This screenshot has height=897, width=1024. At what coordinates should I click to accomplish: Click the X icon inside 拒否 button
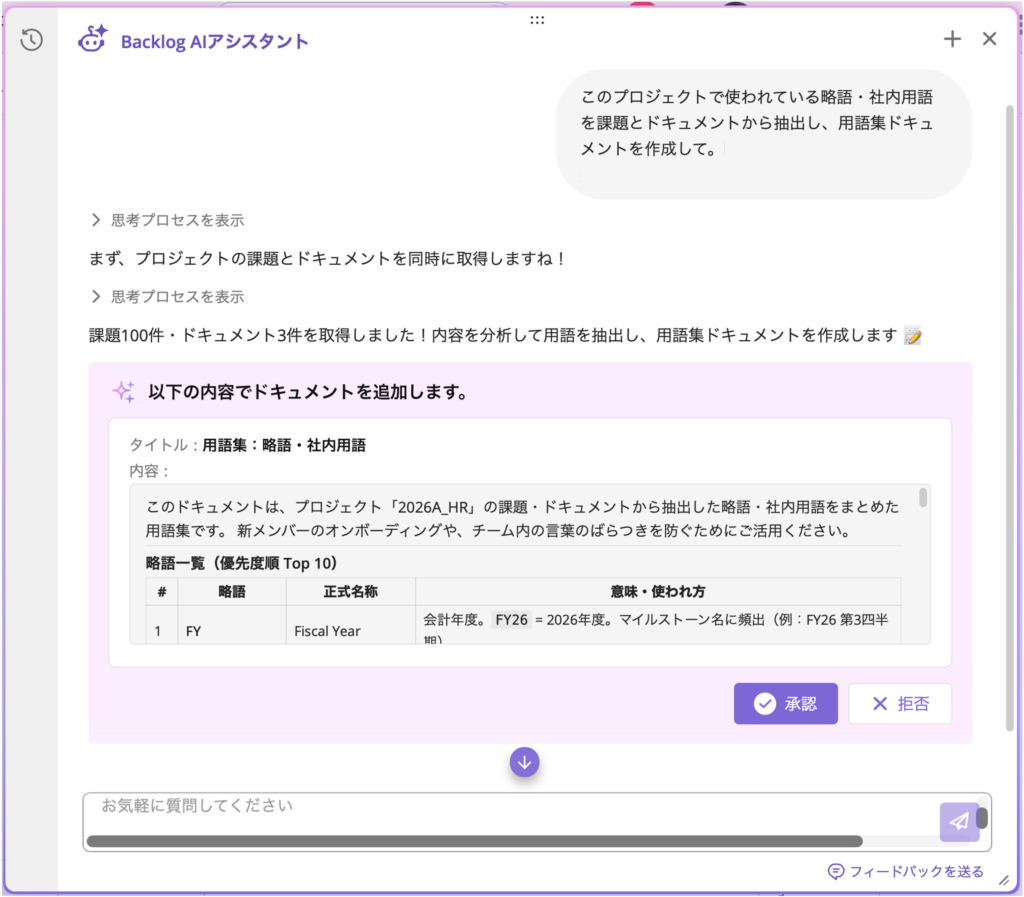(x=880, y=703)
